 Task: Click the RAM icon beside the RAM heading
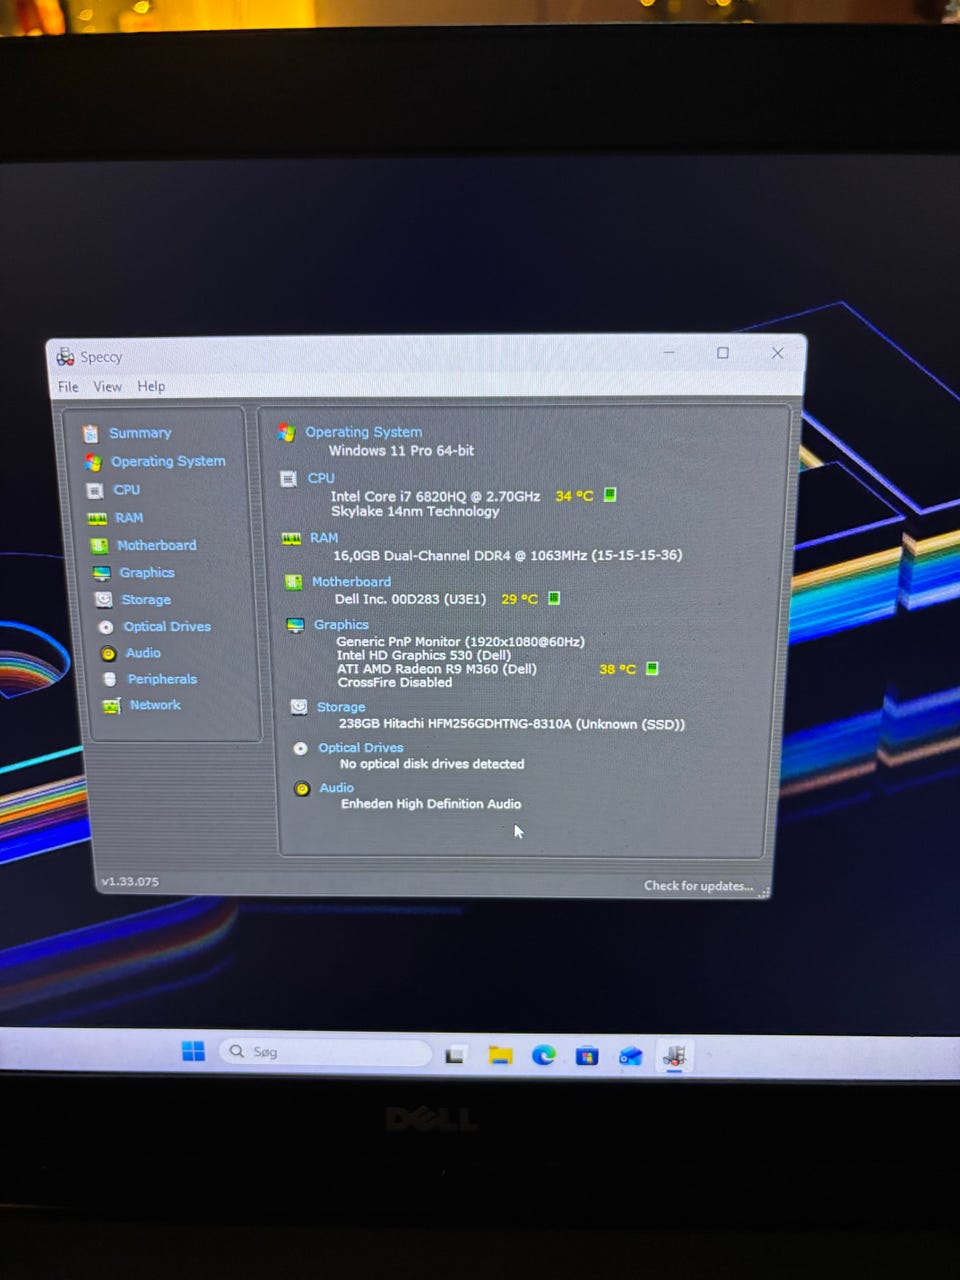tap(291, 538)
